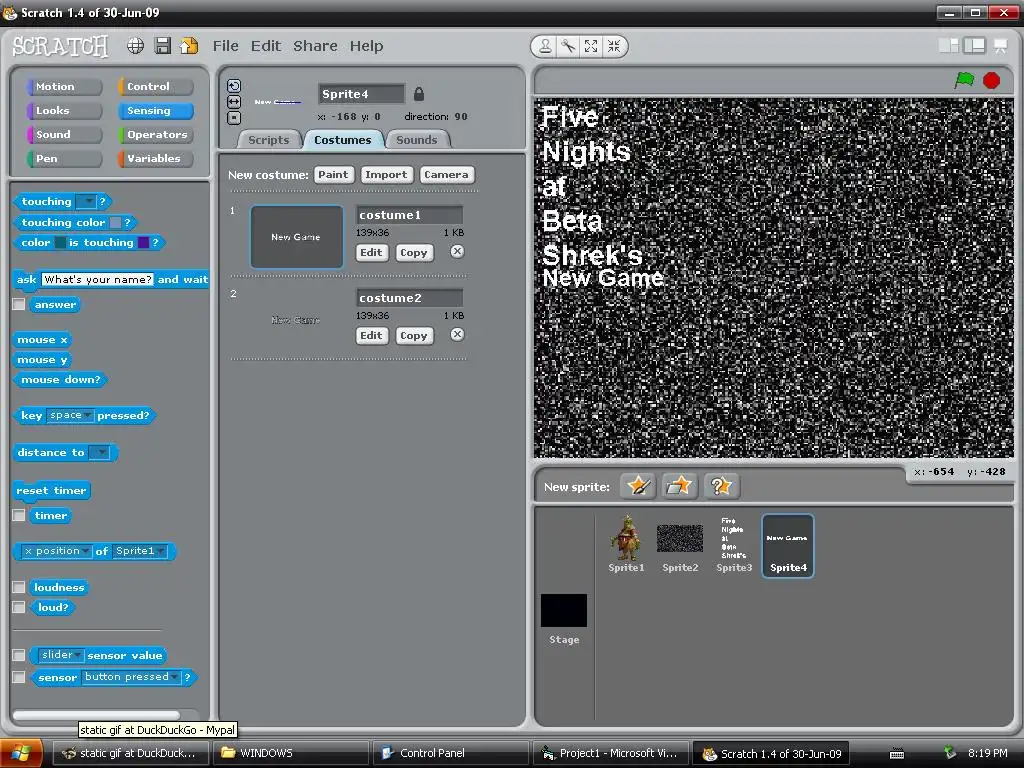Open the Help menu

[366, 46]
